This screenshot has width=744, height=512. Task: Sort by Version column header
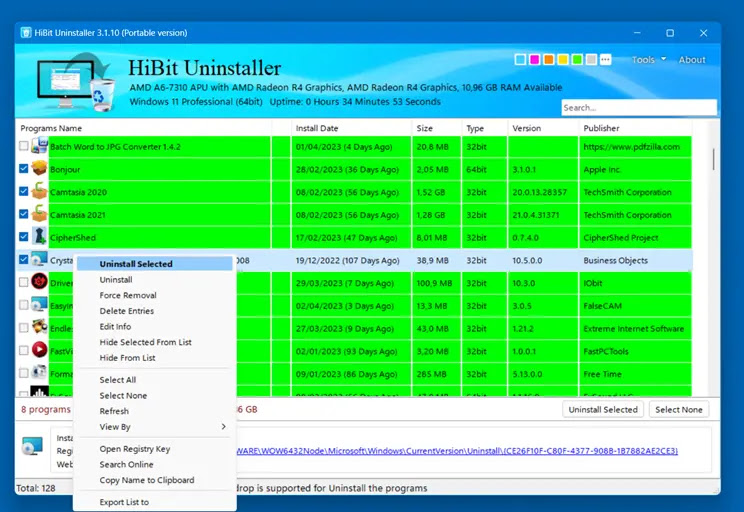pos(543,128)
